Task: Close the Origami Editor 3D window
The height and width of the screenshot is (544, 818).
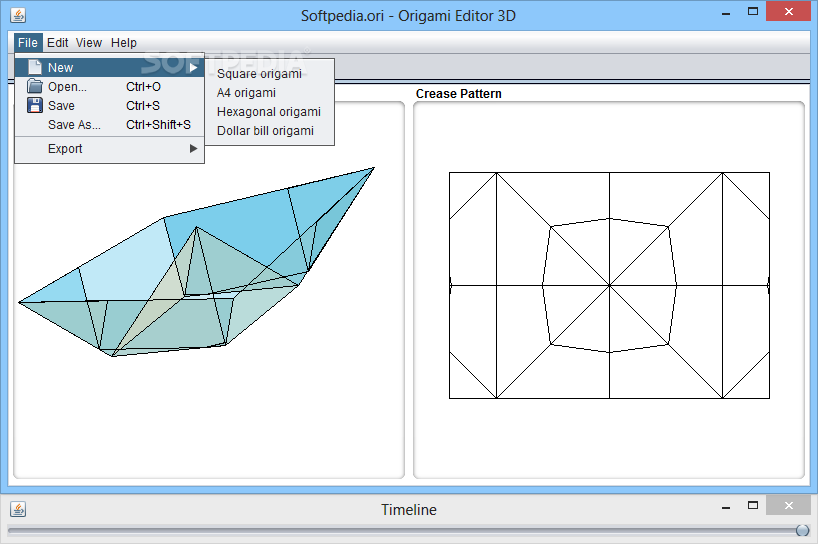Action: 789,11
